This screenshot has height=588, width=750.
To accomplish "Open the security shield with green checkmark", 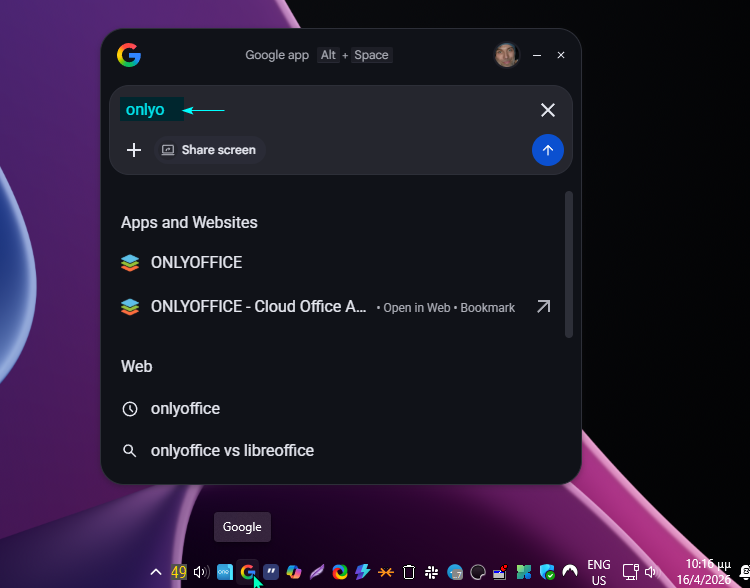I will pyautogui.click(x=547, y=572).
